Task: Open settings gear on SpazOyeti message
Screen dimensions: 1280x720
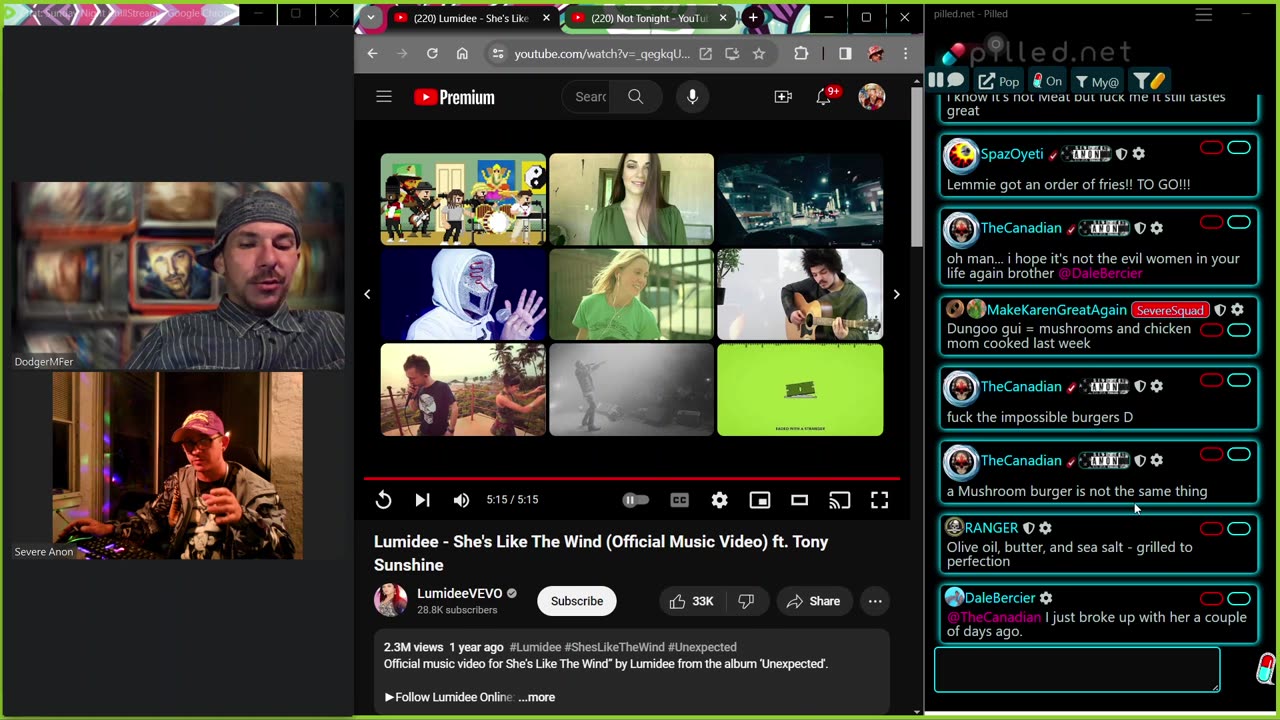Action: pyautogui.click(x=1139, y=154)
